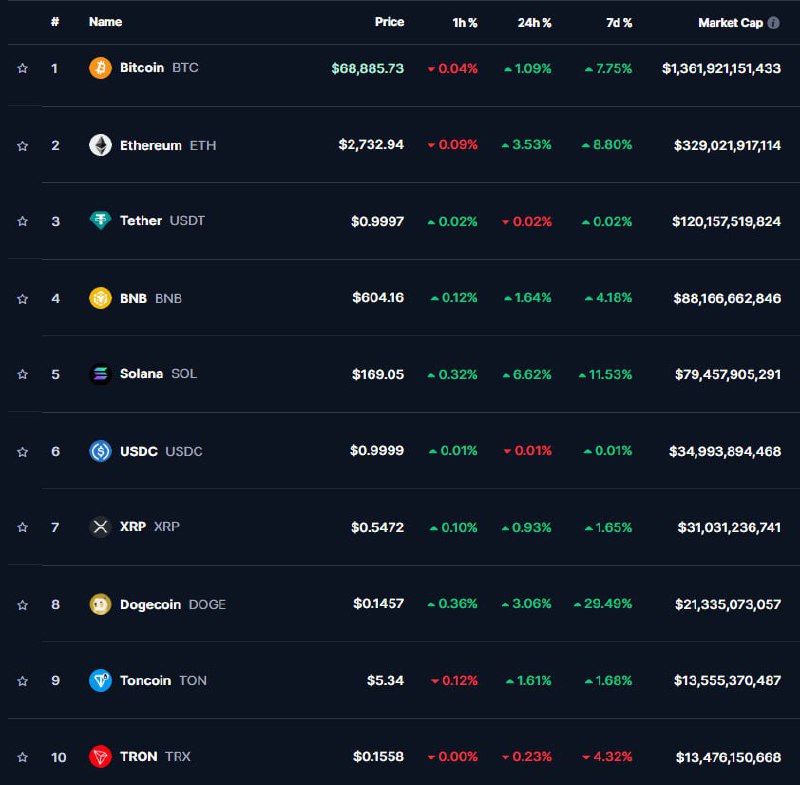
Task: Open the TRON TRX coin page
Action: (155, 756)
